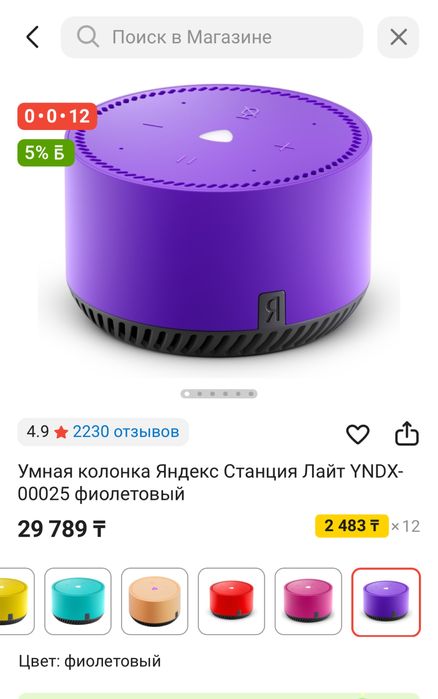Tap the red 0·0·12 installment badge
This screenshot has width=438, height=699.
57,116
